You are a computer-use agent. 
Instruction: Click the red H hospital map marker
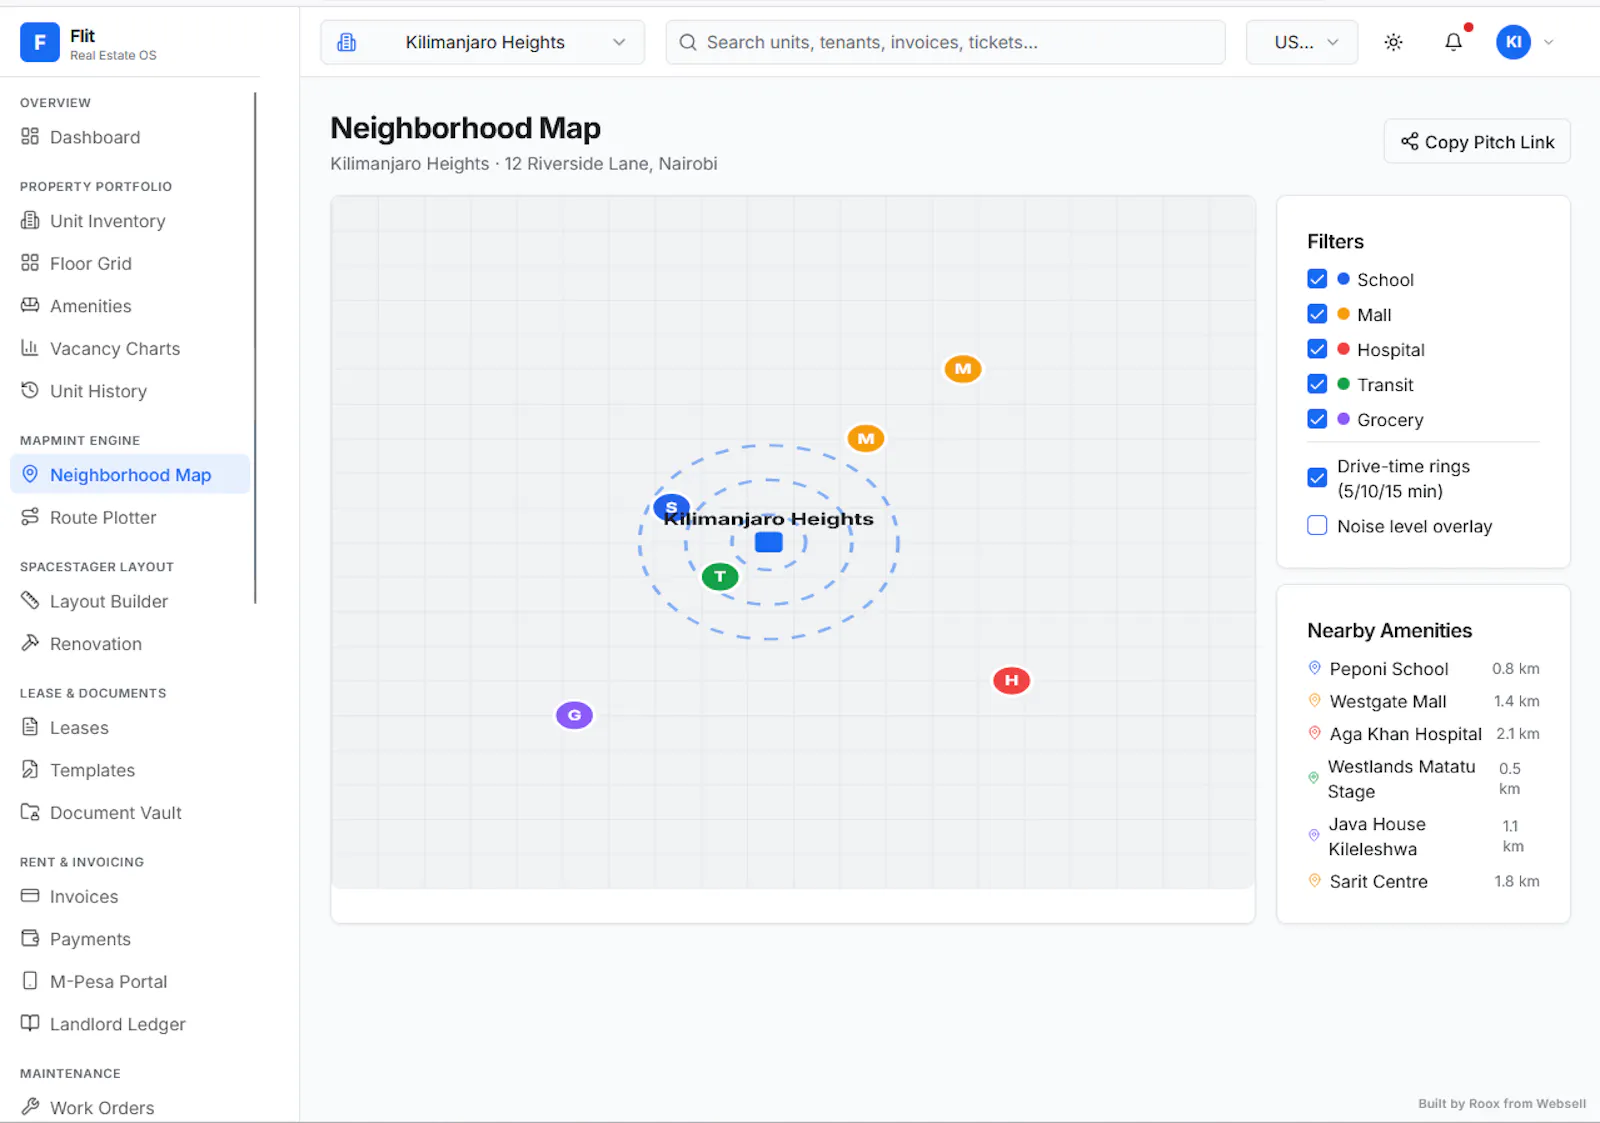[x=1011, y=680]
